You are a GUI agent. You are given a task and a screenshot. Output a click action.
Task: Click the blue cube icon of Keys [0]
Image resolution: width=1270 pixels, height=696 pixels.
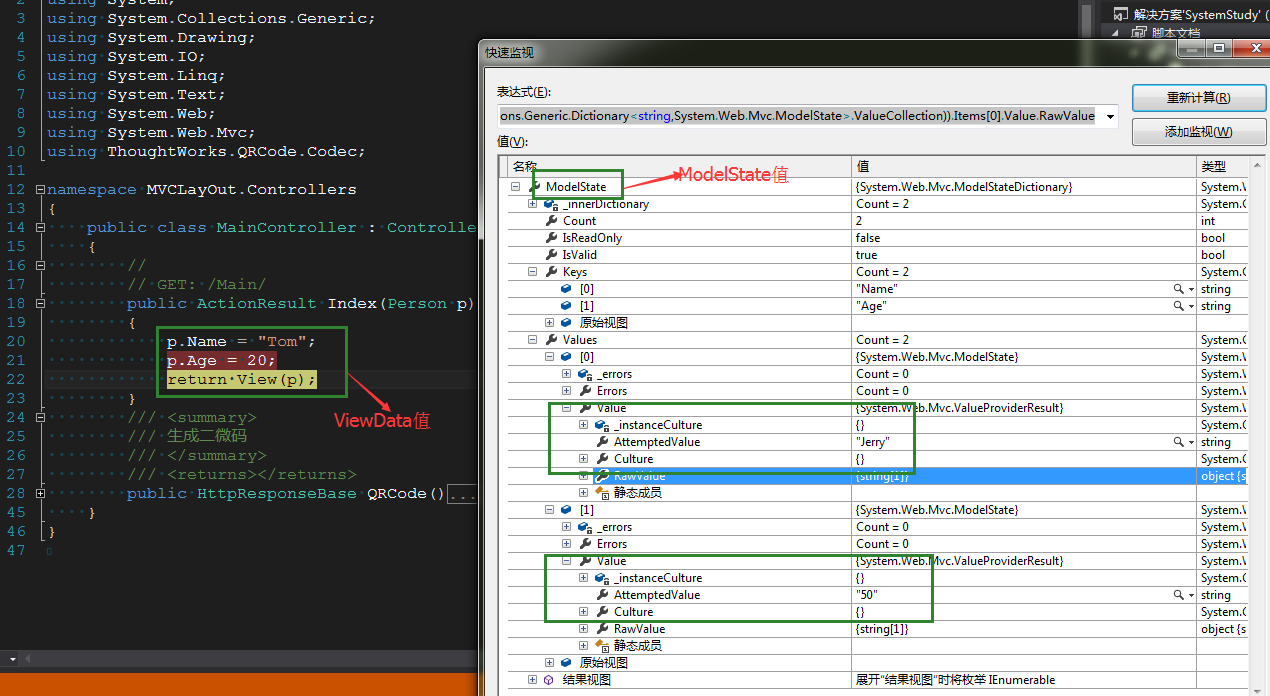[568, 289]
